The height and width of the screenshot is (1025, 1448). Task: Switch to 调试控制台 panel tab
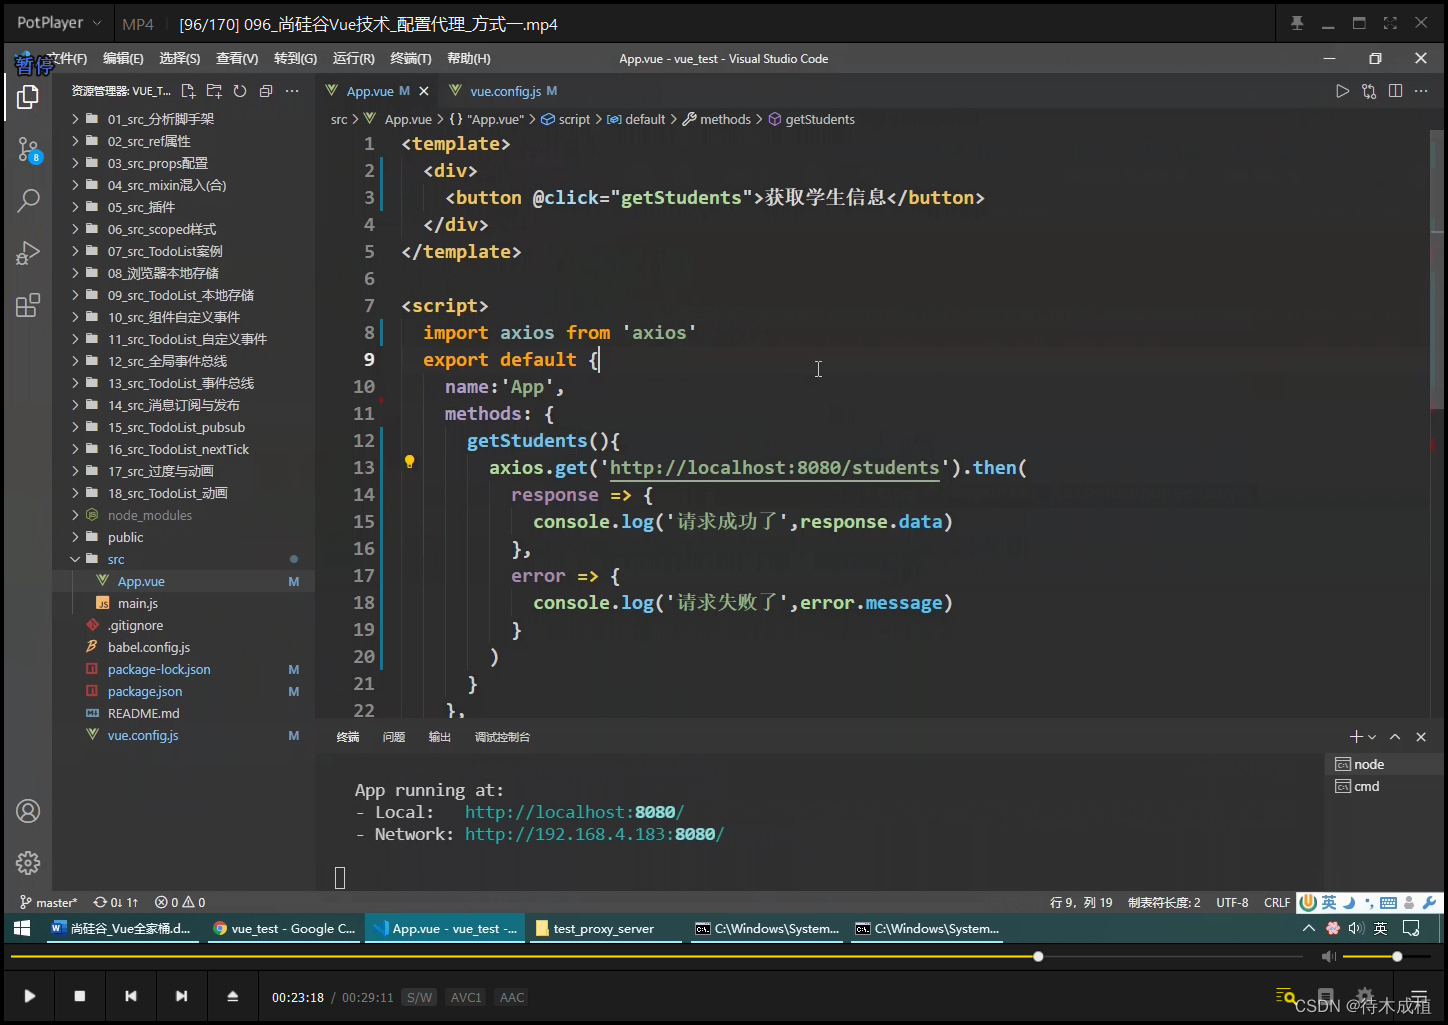[x=502, y=737]
